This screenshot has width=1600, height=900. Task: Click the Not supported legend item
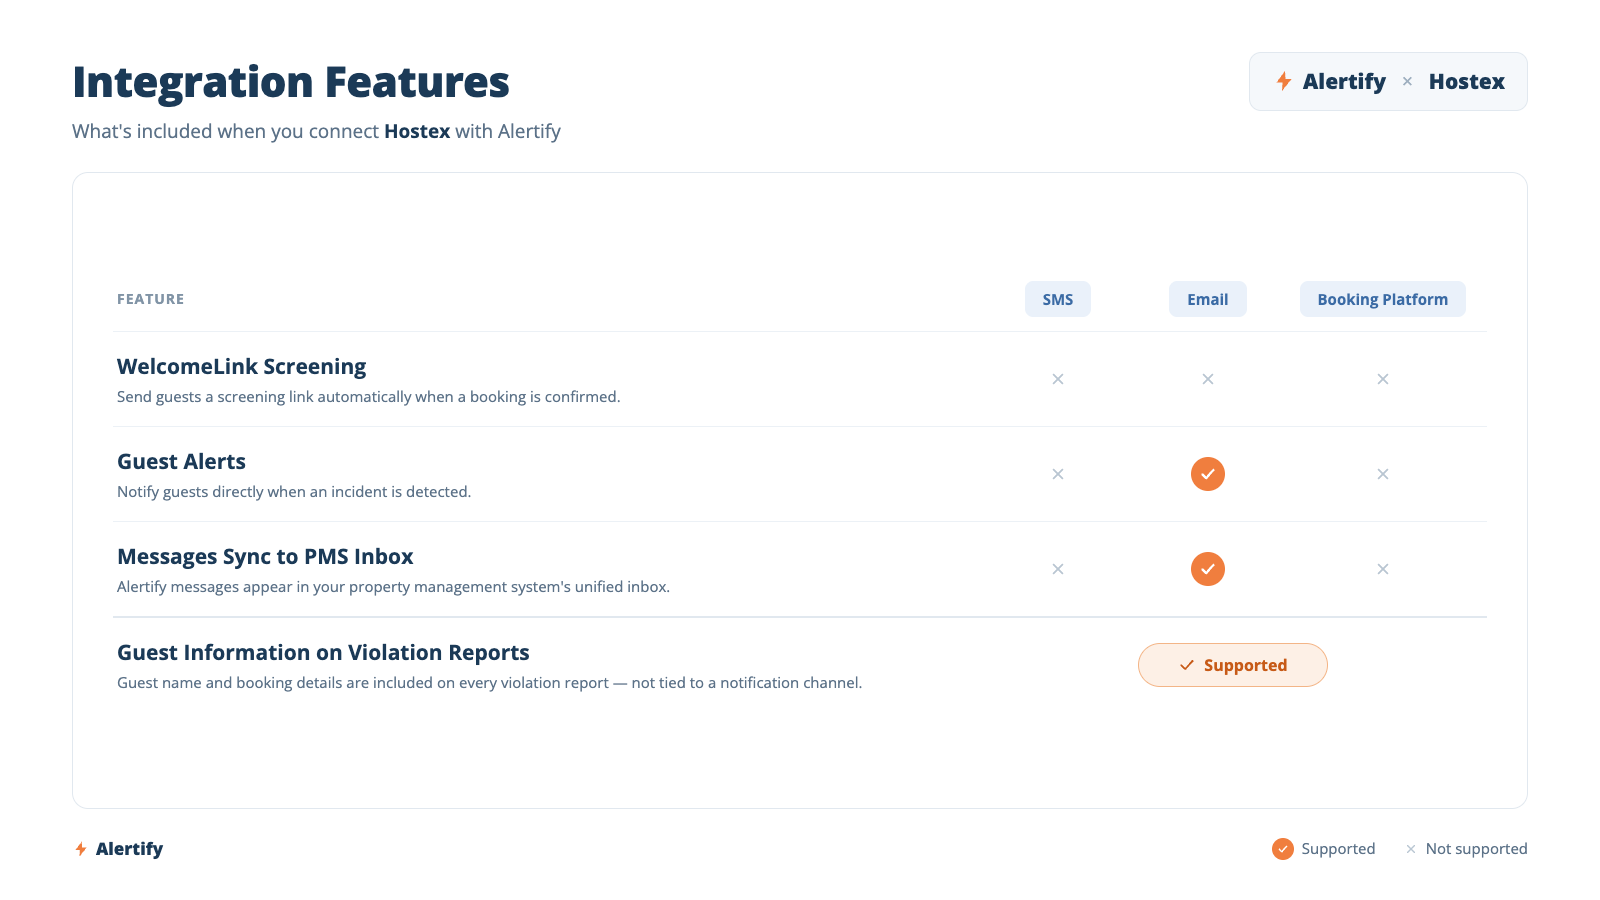click(x=1466, y=849)
